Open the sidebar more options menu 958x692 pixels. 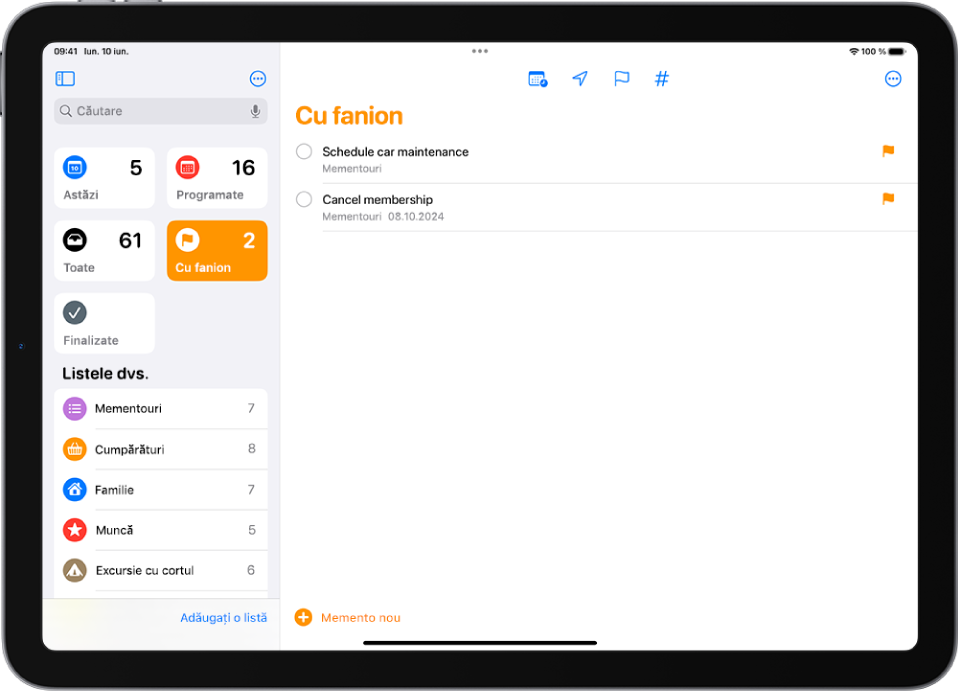coord(258,78)
